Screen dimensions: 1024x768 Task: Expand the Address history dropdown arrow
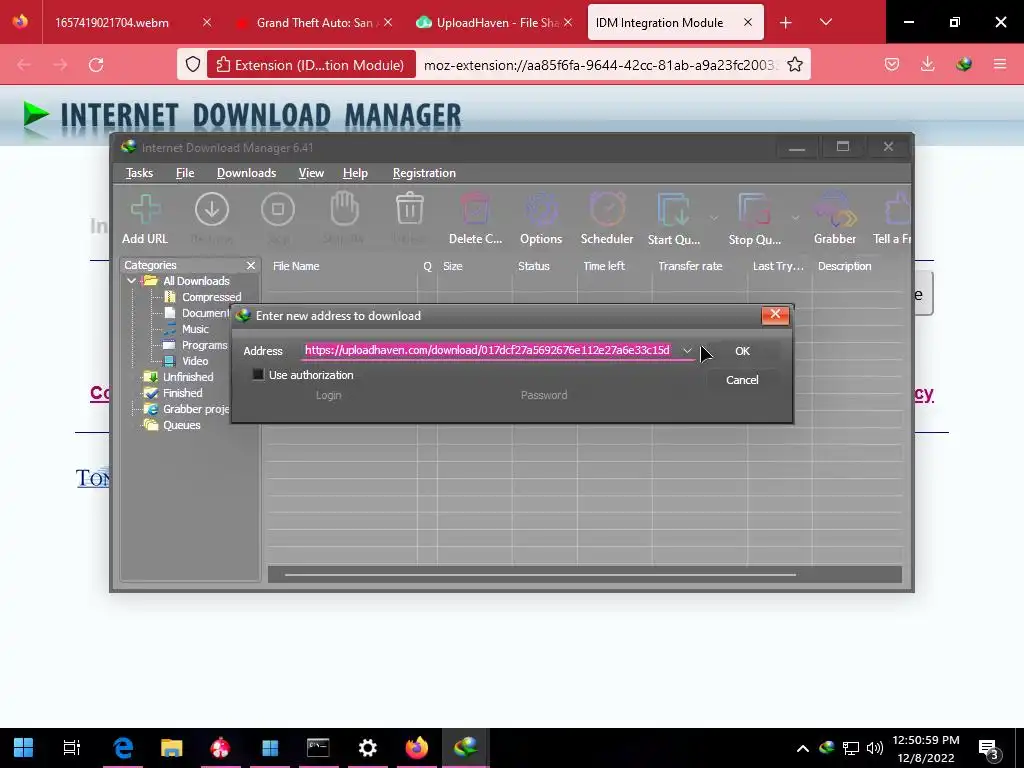click(x=687, y=351)
